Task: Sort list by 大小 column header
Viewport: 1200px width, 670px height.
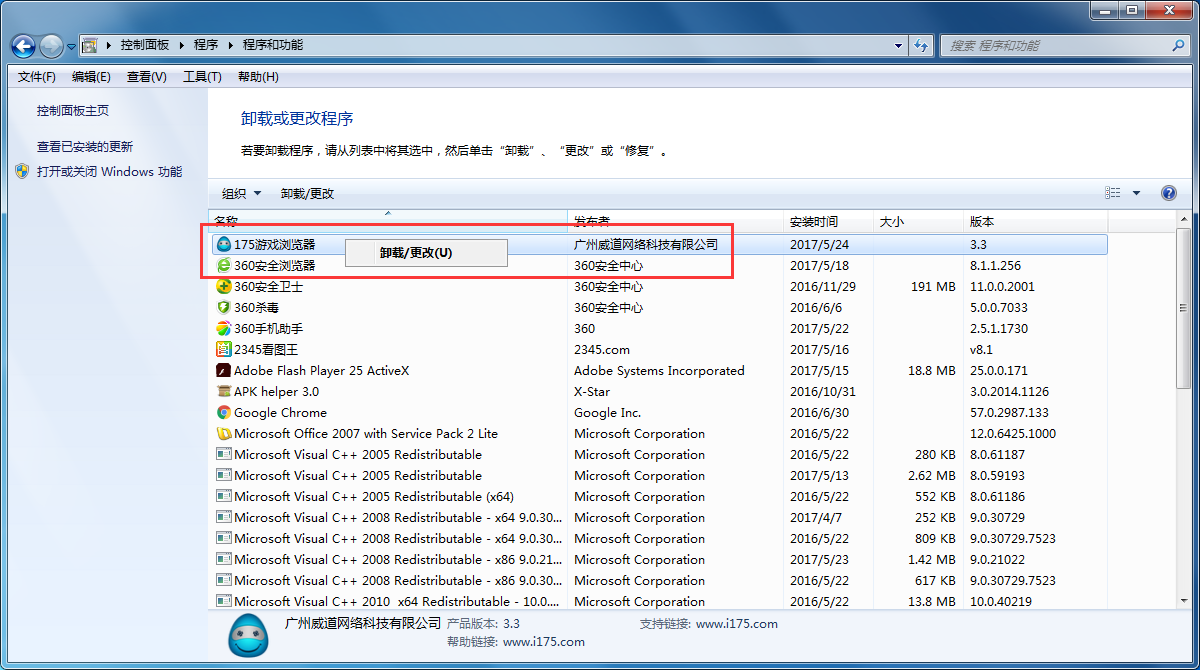Action: pyautogui.click(x=918, y=222)
